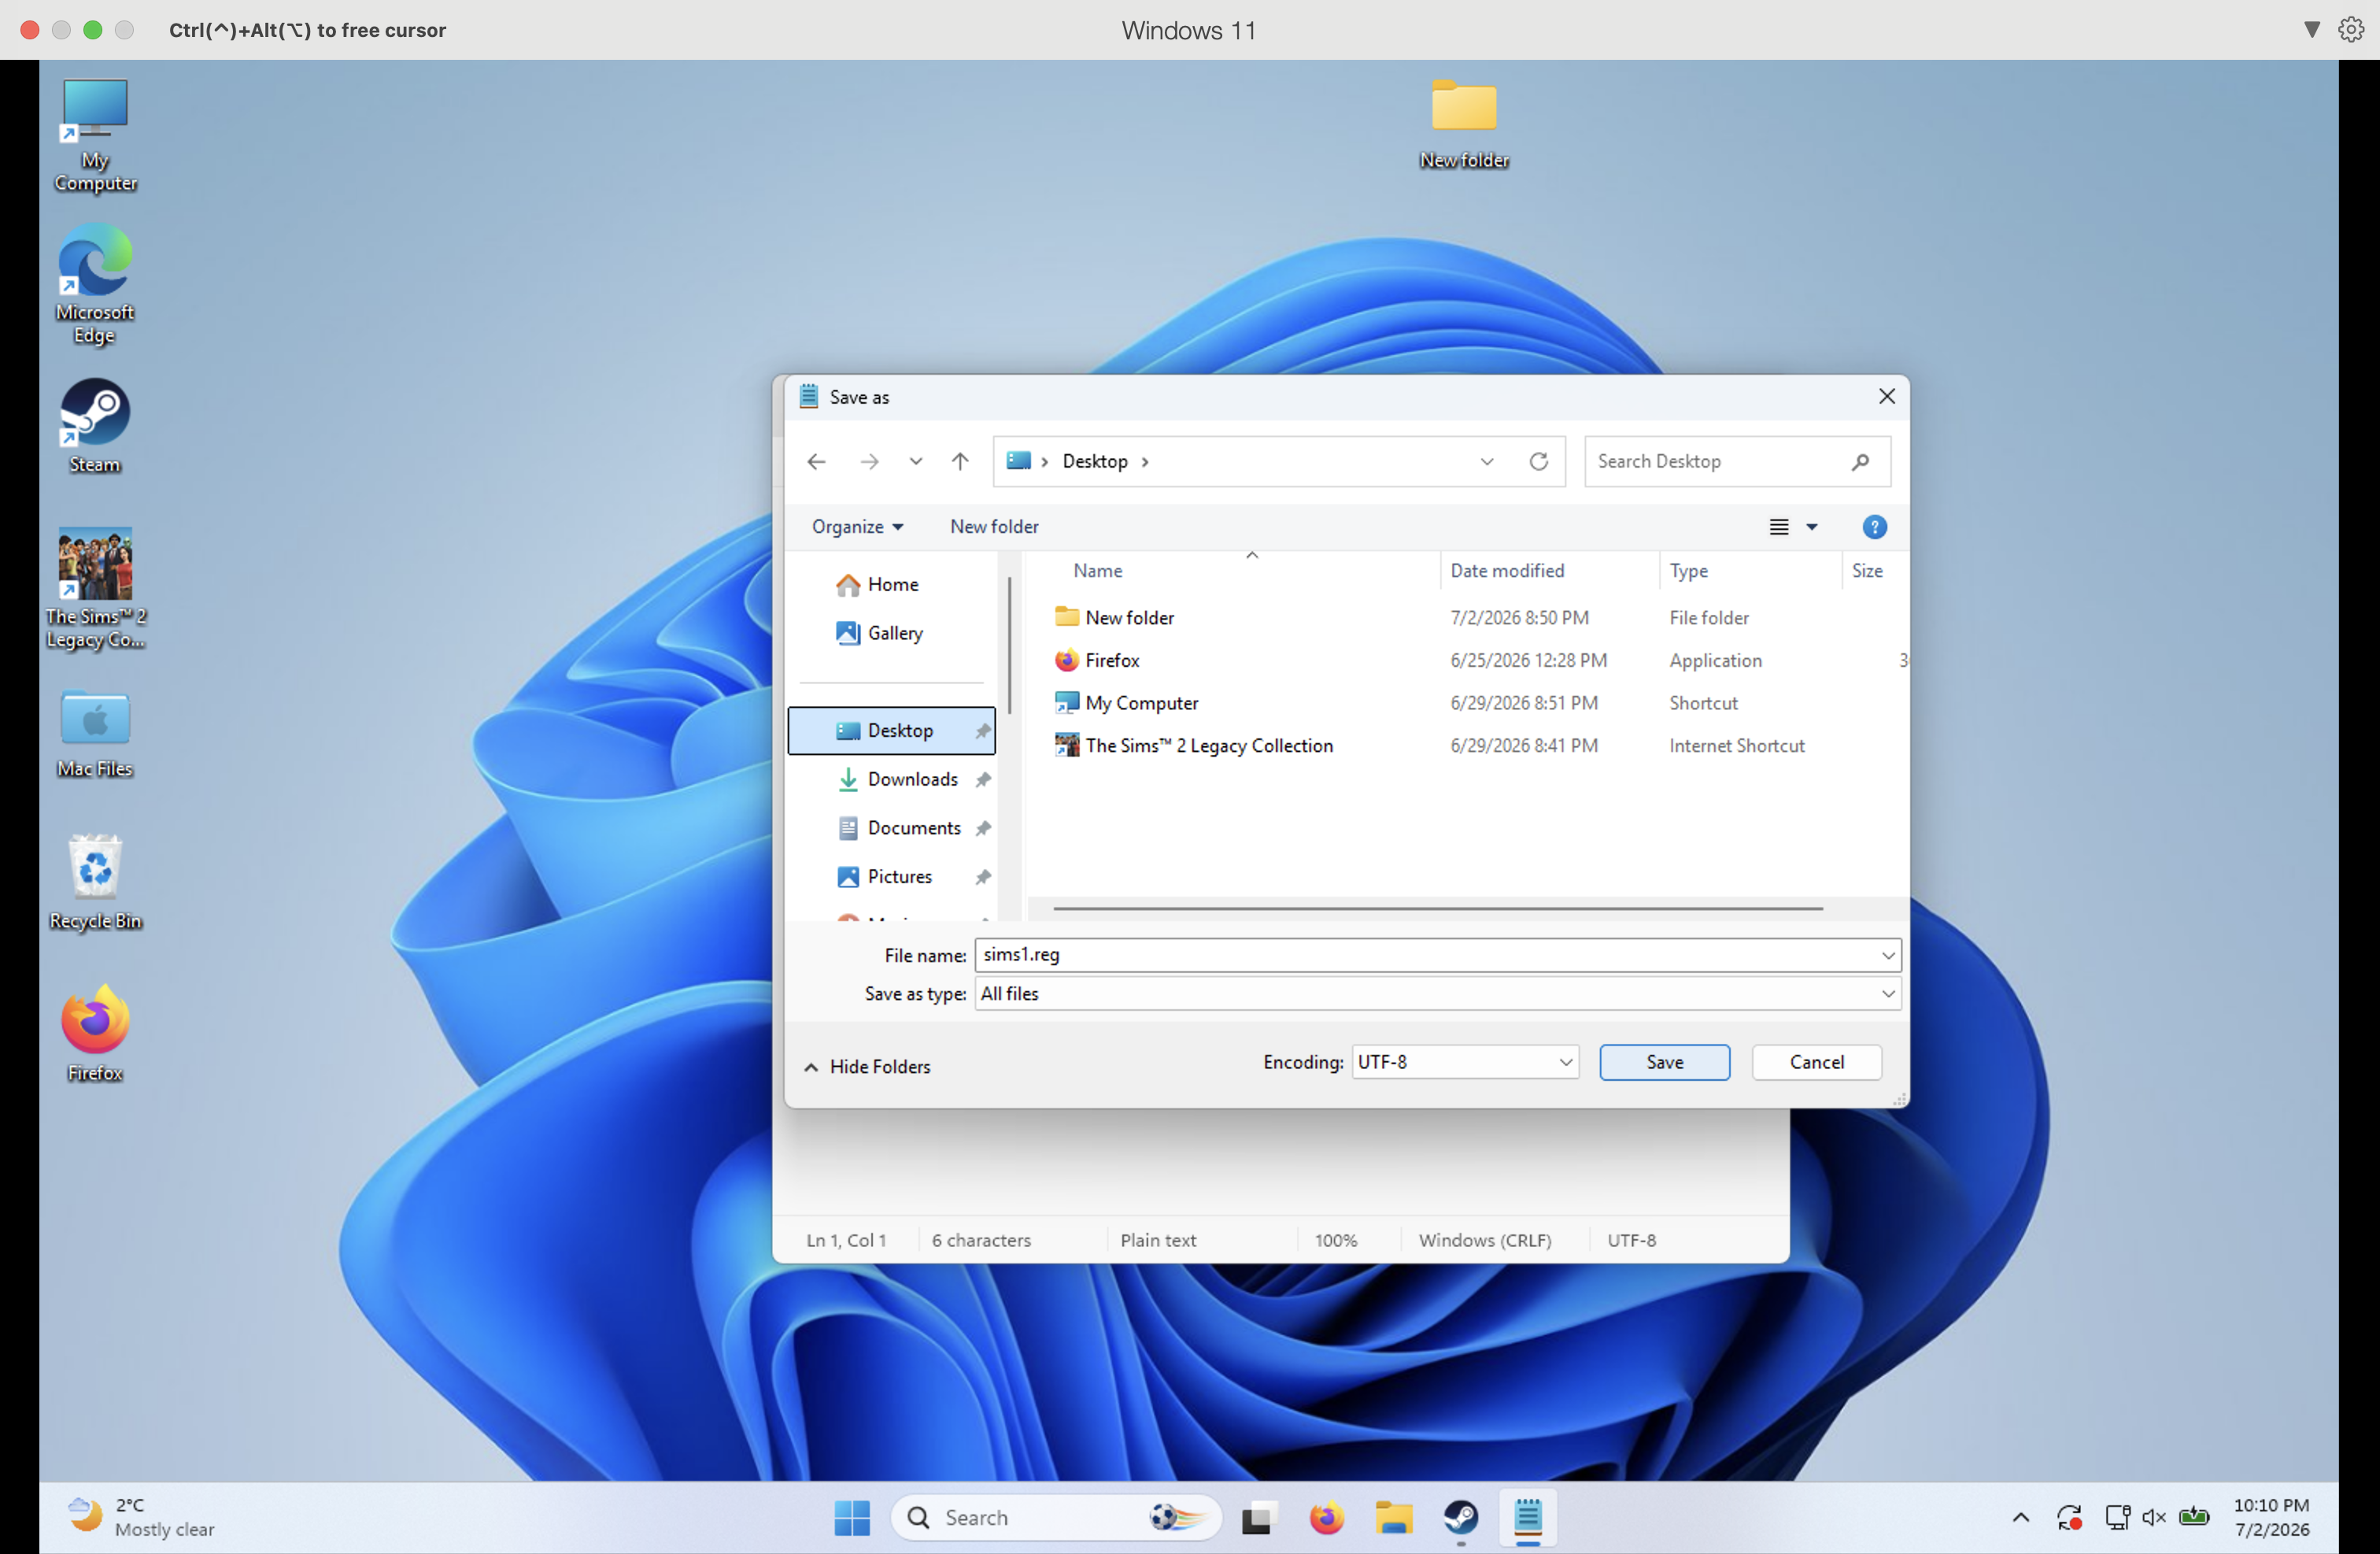Click the 100% zoom level in Notepad status bar

point(1335,1240)
